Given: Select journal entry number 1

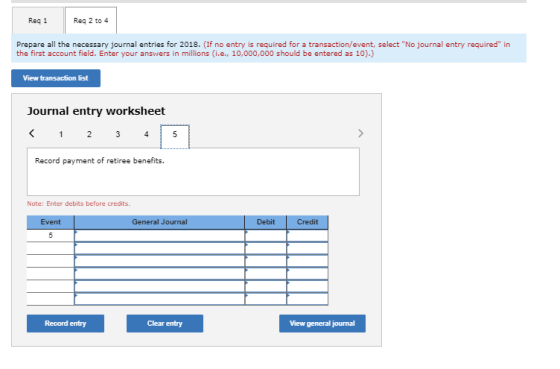Looking at the screenshot, I should [61, 134].
